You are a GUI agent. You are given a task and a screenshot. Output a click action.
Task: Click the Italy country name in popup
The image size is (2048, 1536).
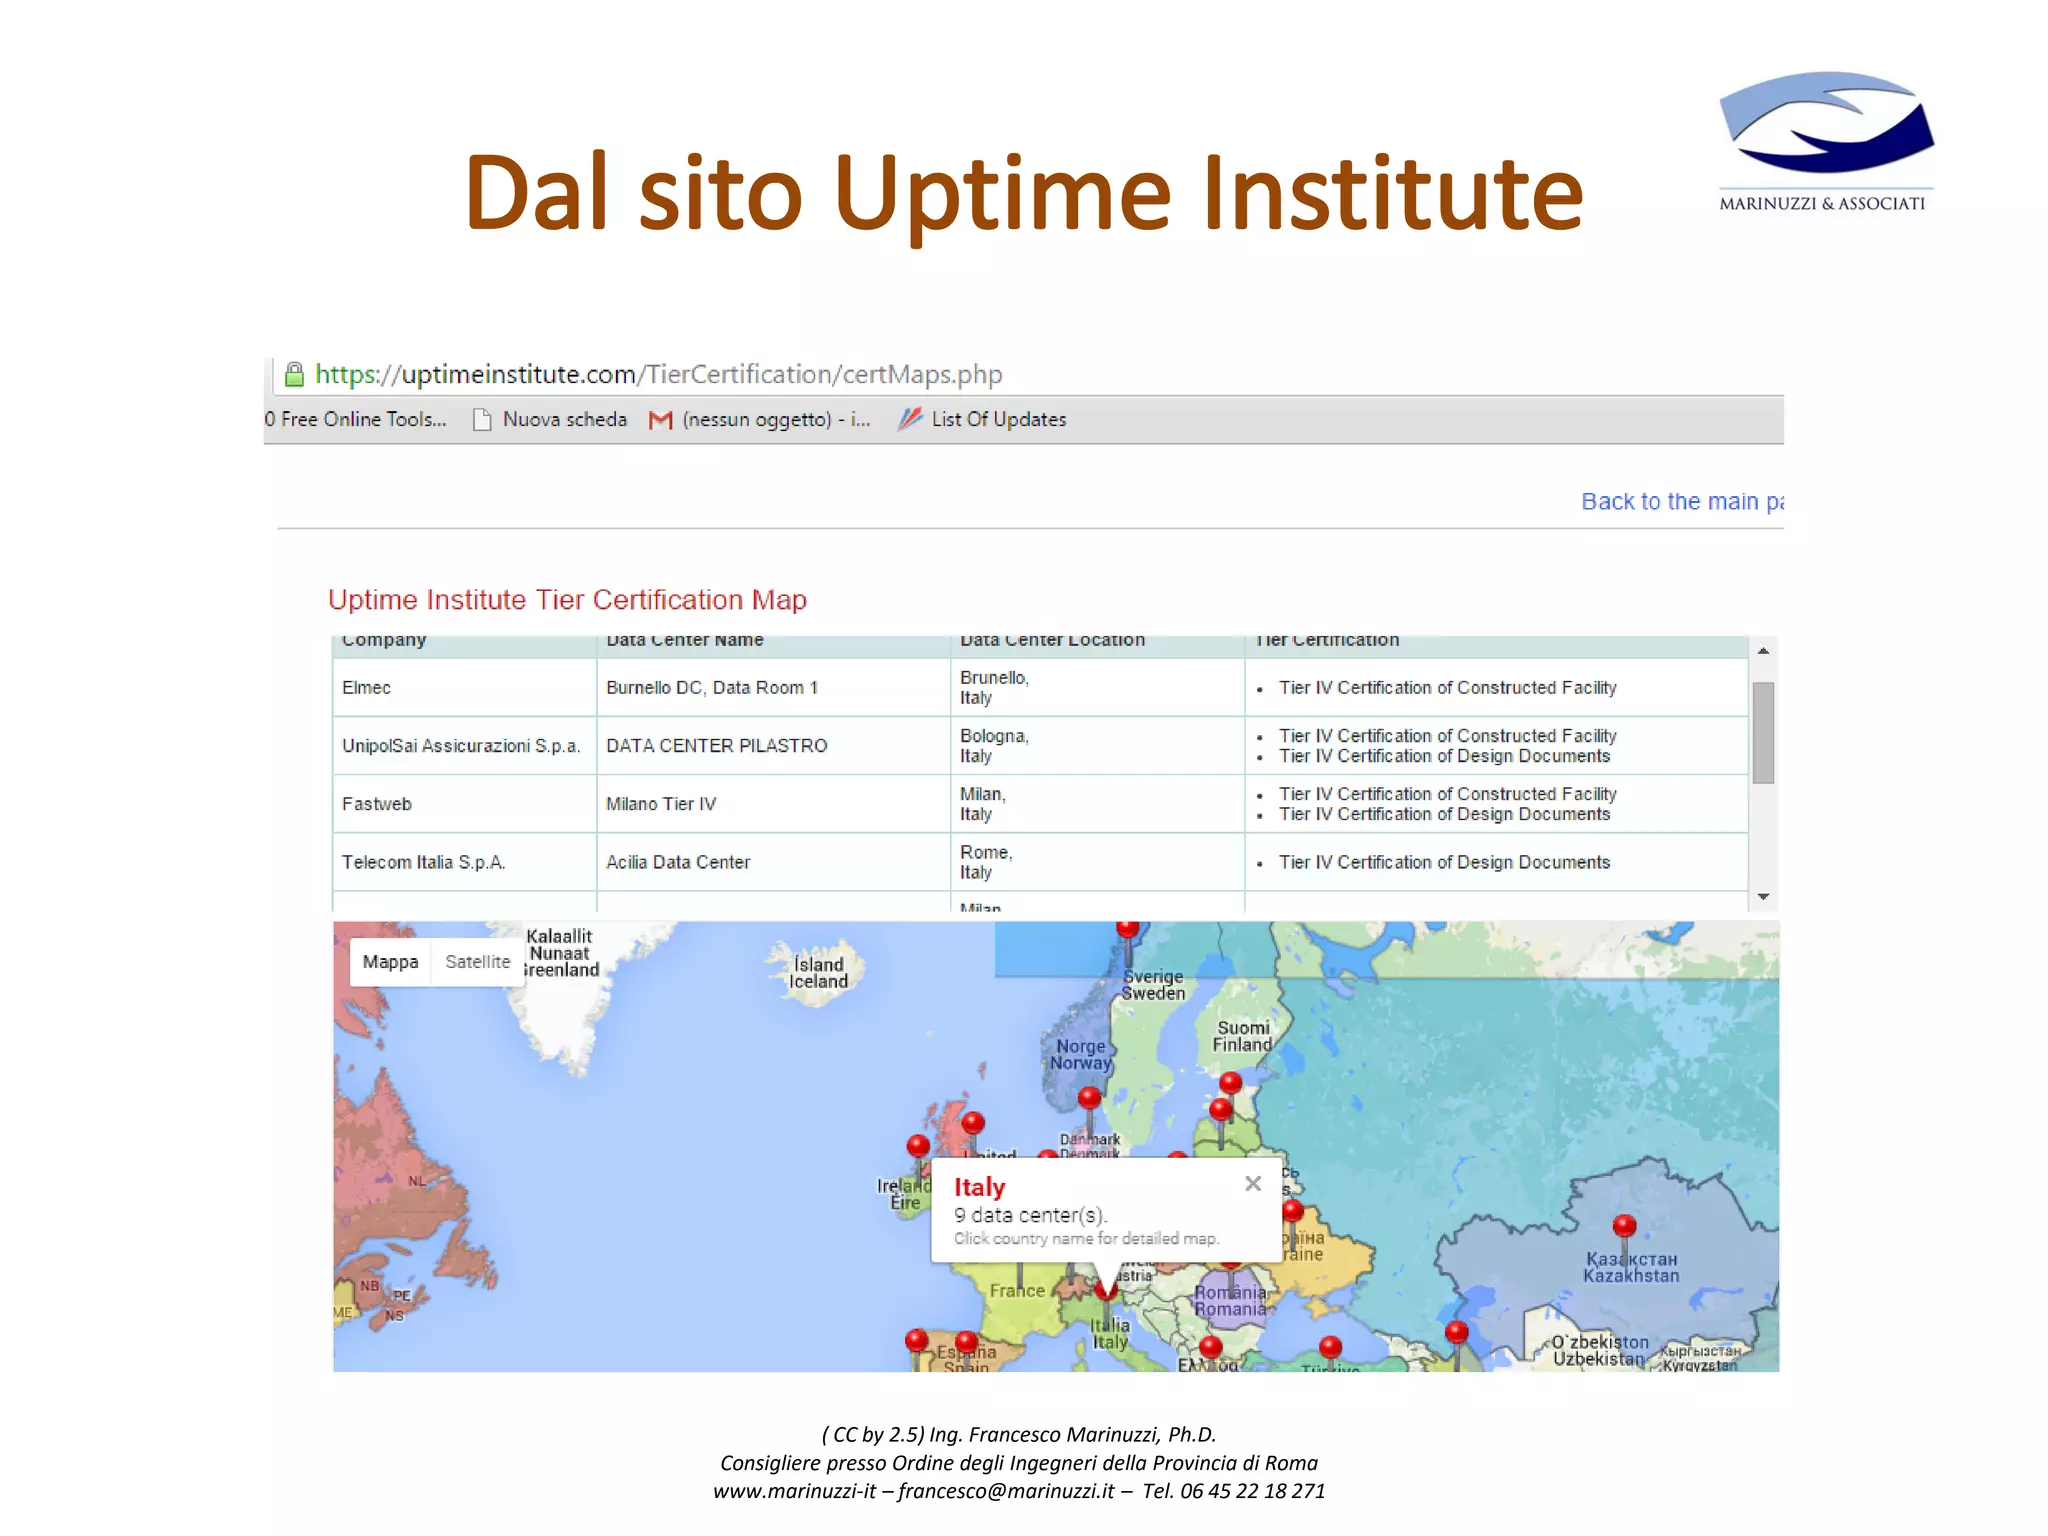click(x=979, y=1187)
